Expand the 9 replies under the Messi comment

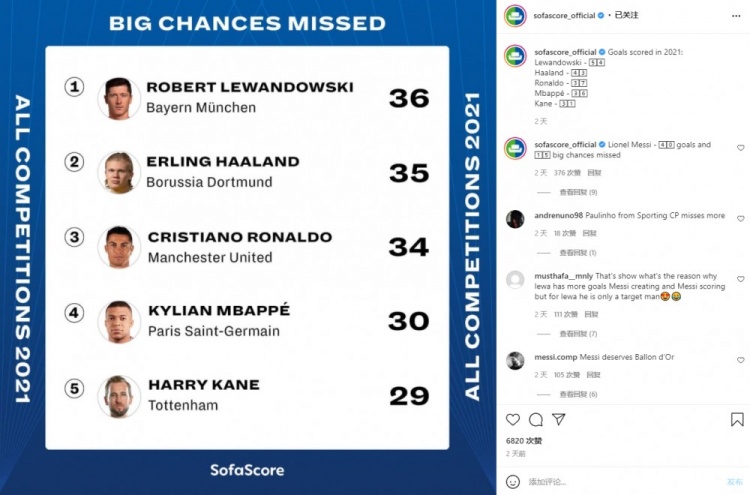coord(578,192)
